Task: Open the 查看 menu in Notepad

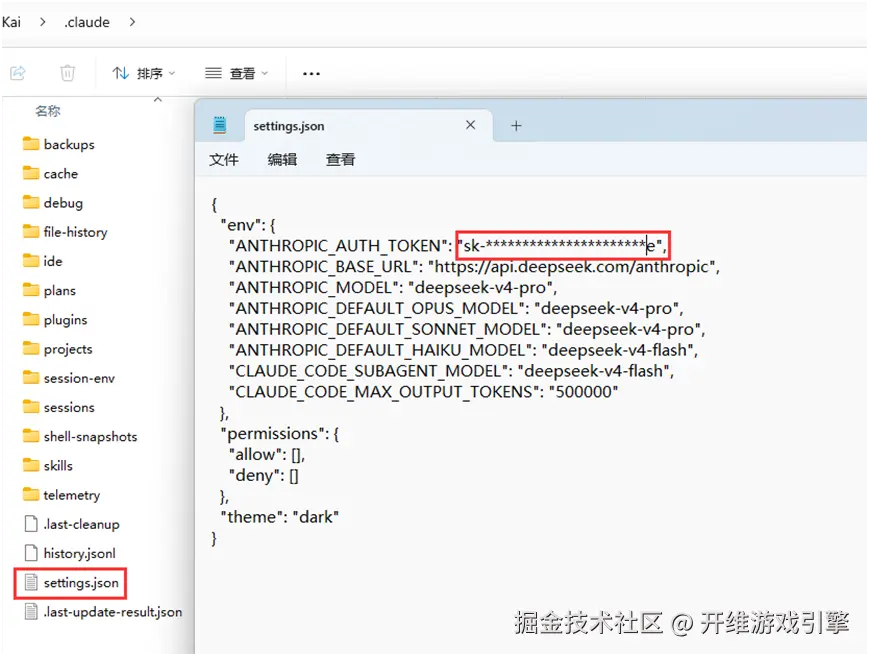Action: click(340, 160)
